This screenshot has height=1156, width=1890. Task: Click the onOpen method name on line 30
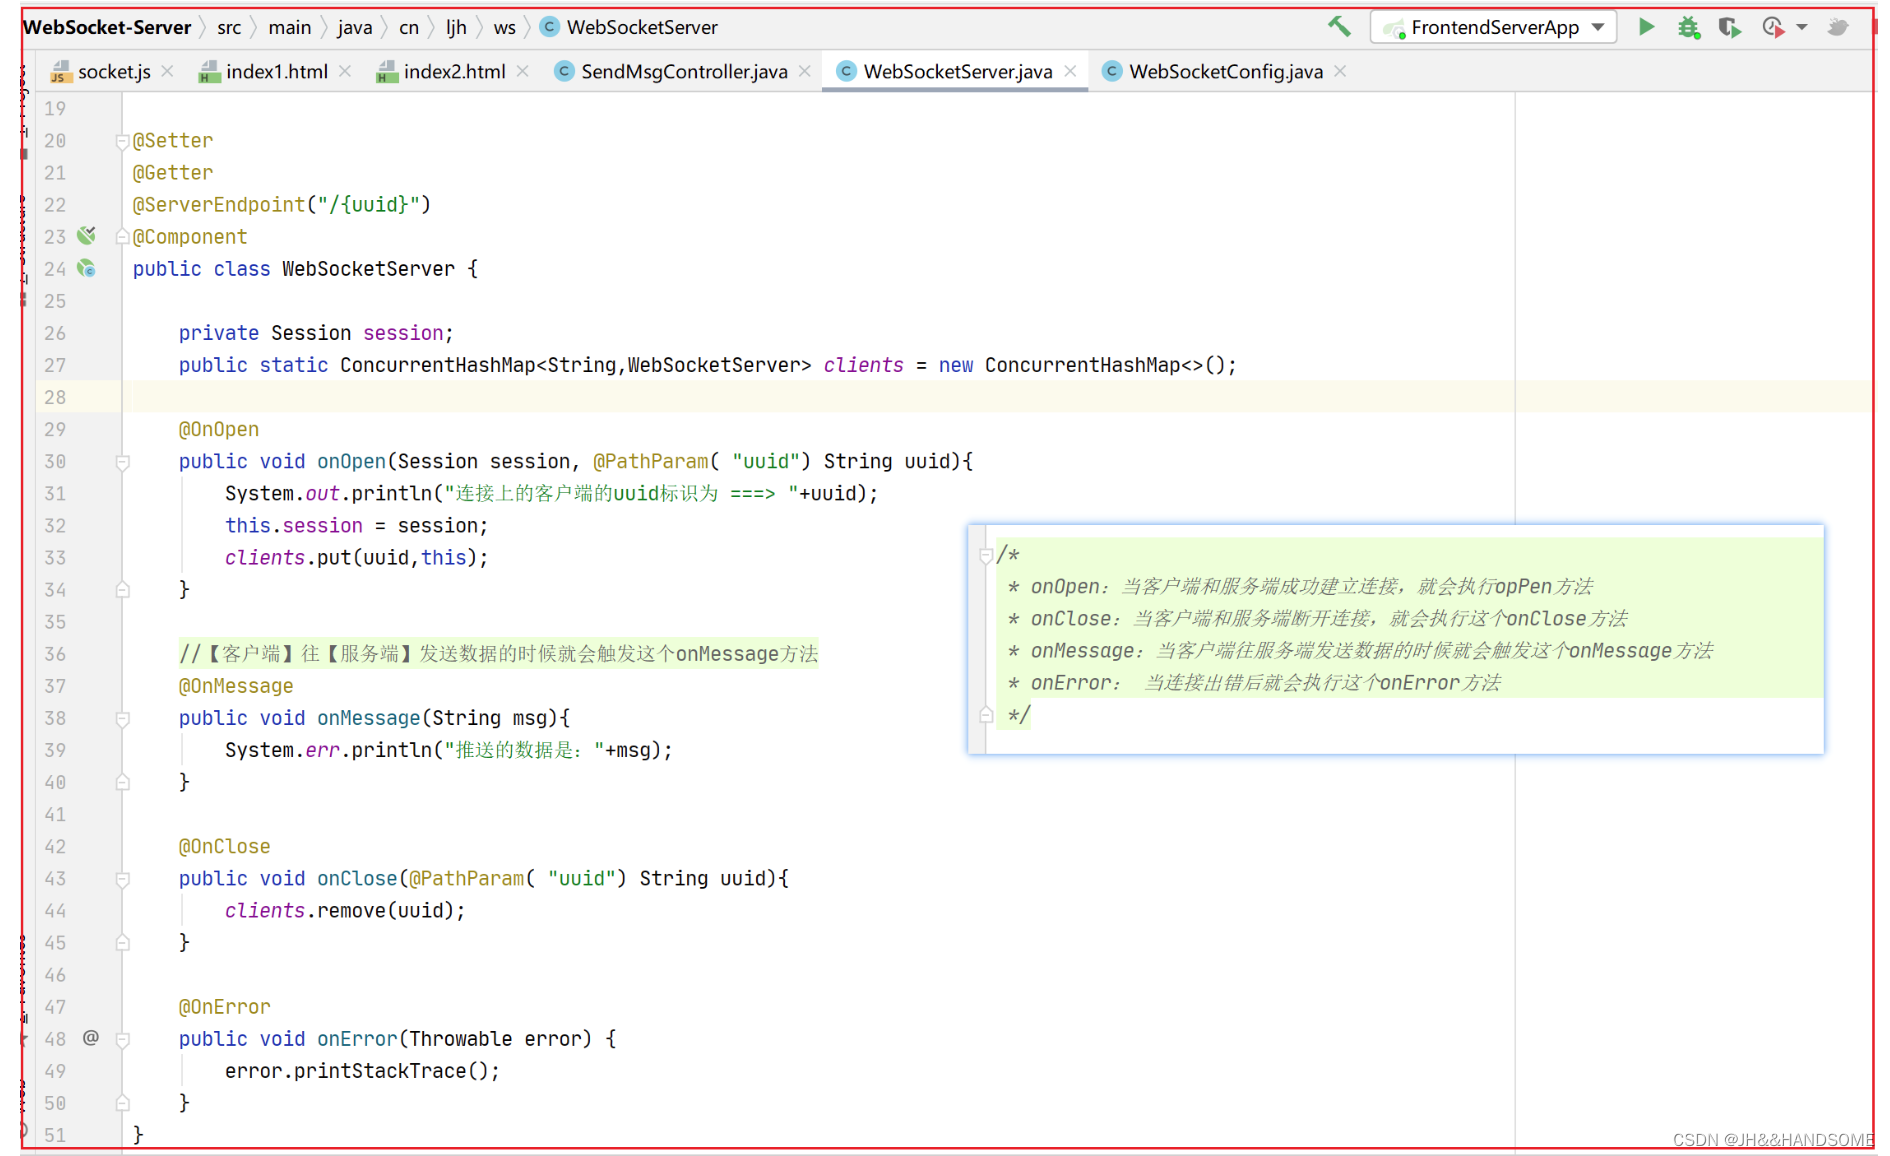352,461
